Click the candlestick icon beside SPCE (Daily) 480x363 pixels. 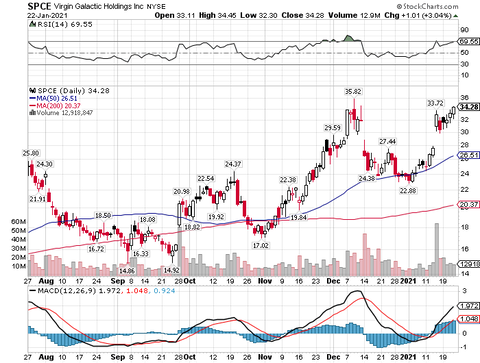click(33, 91)
